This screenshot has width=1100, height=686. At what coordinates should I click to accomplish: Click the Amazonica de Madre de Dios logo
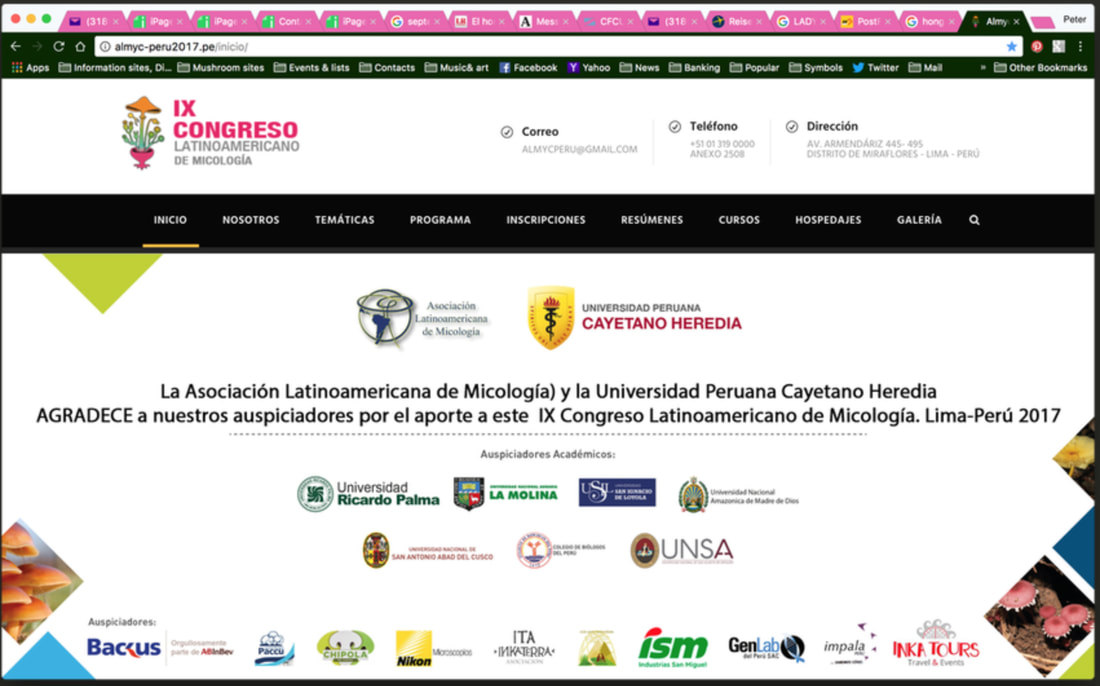(x=739, y=495)
